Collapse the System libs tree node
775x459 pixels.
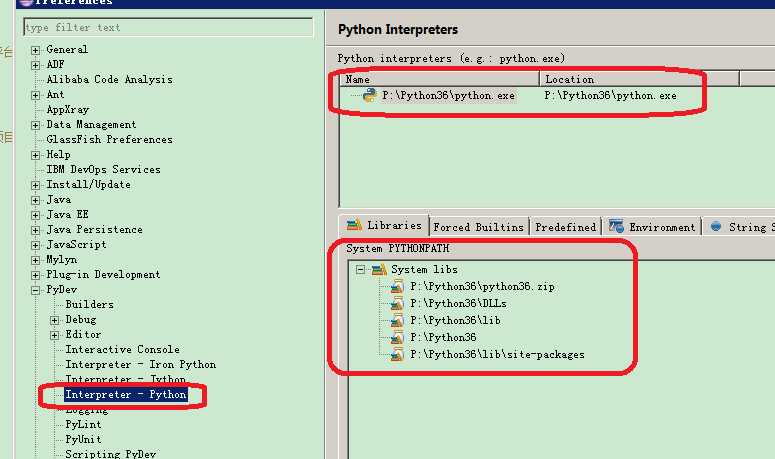pos(360,270)
